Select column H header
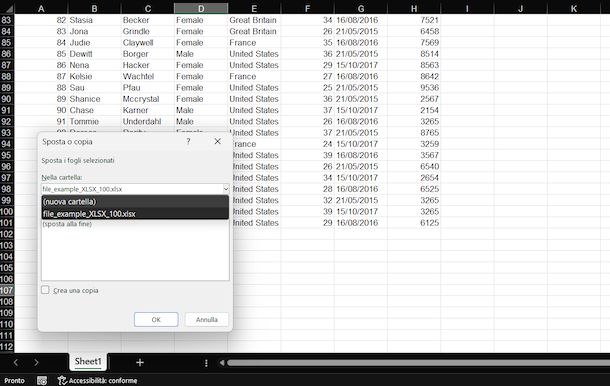 coord(414,9)
